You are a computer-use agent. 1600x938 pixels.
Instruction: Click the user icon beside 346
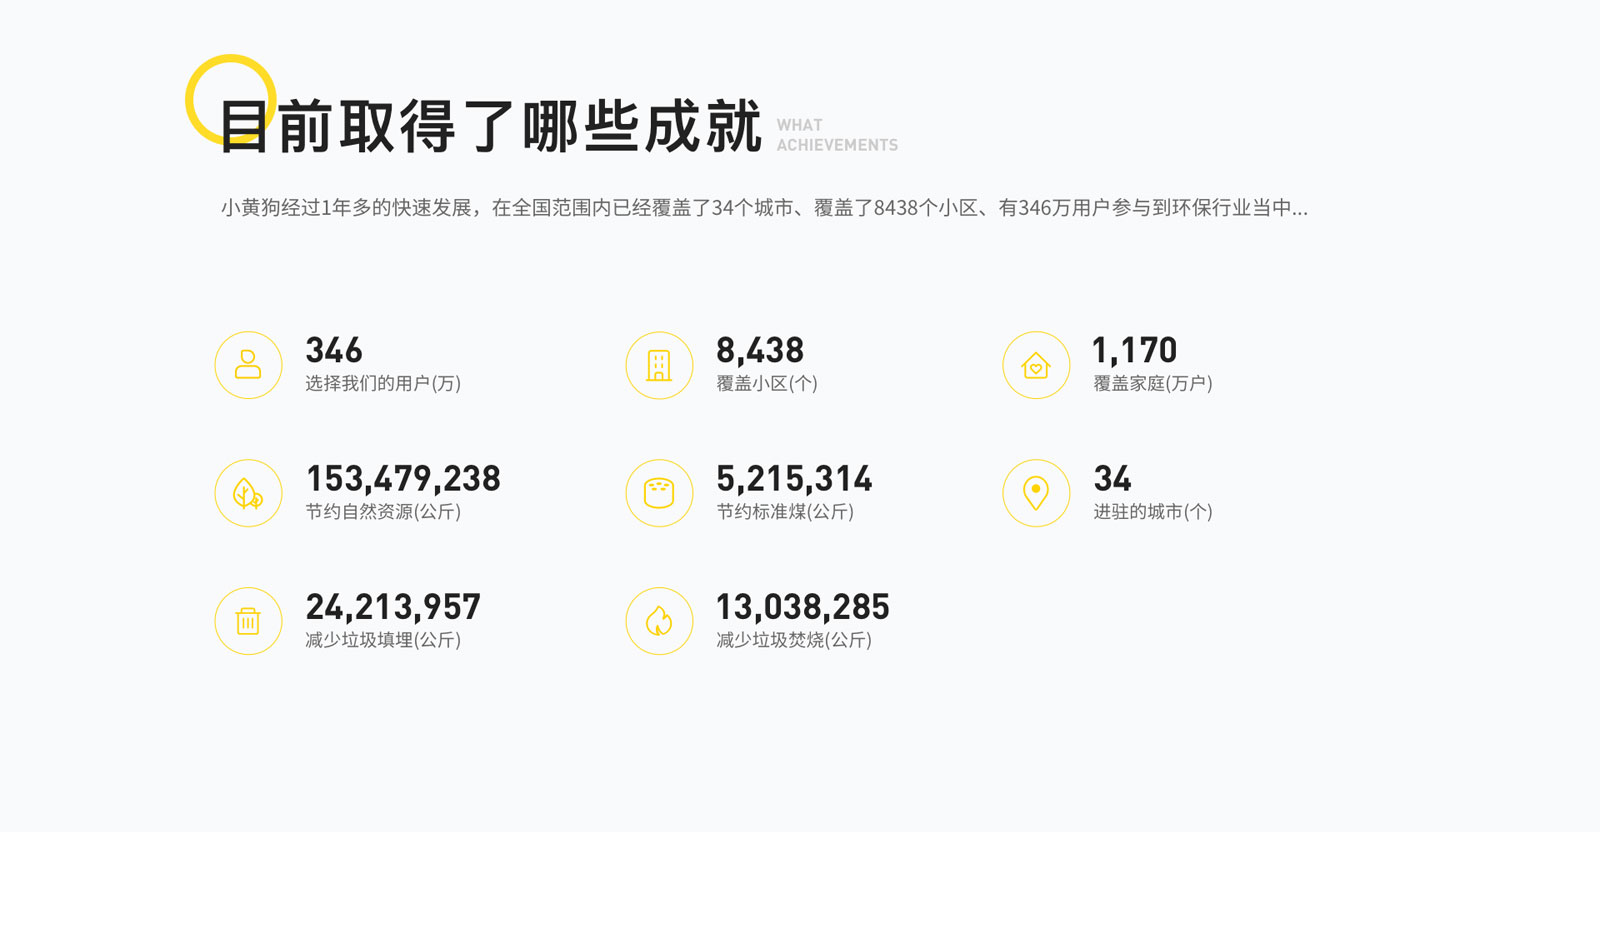click(x=248, y=365)
